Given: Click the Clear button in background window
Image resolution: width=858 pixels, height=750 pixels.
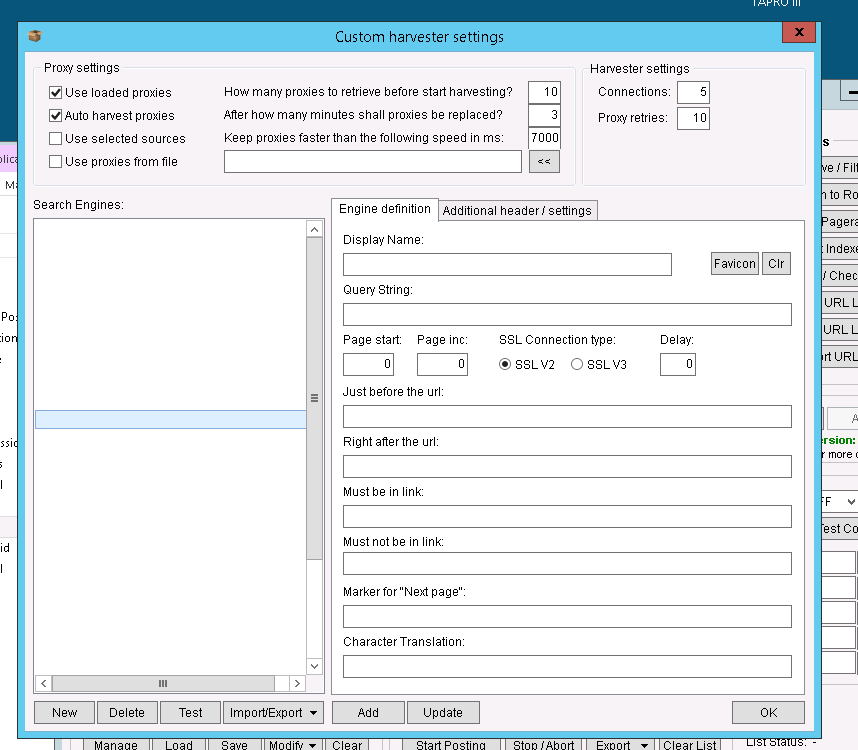Looking at the screenshot, I should pyautogui.click(x=347, y=745).
